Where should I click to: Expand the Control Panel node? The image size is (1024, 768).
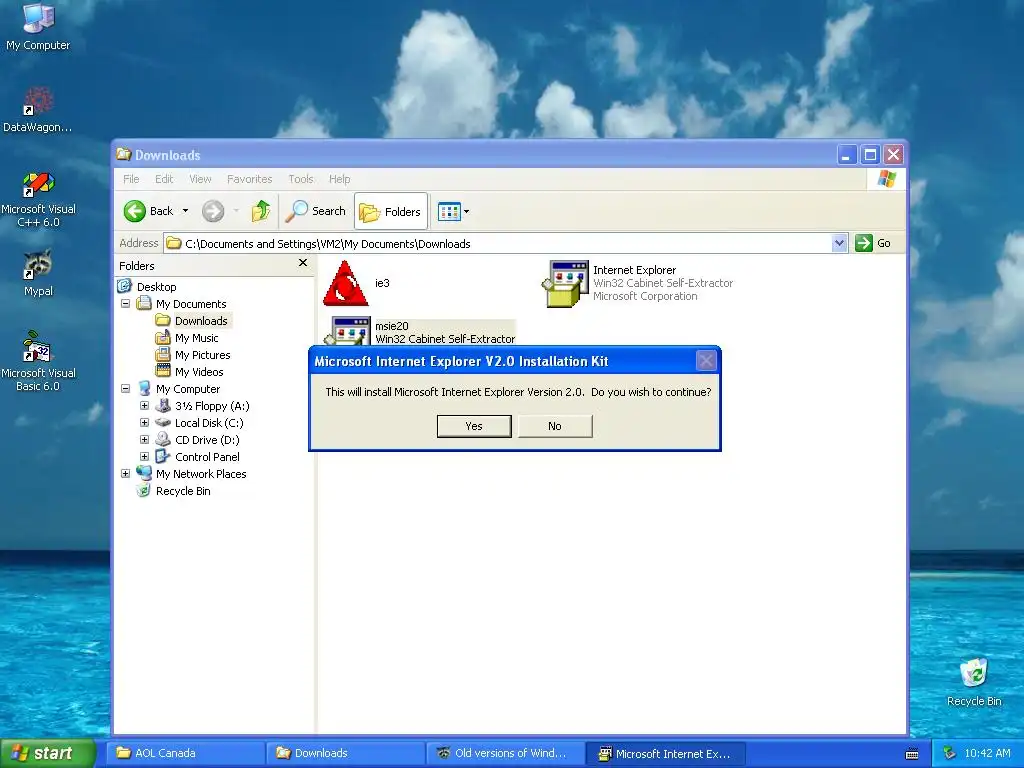point(144,456)
